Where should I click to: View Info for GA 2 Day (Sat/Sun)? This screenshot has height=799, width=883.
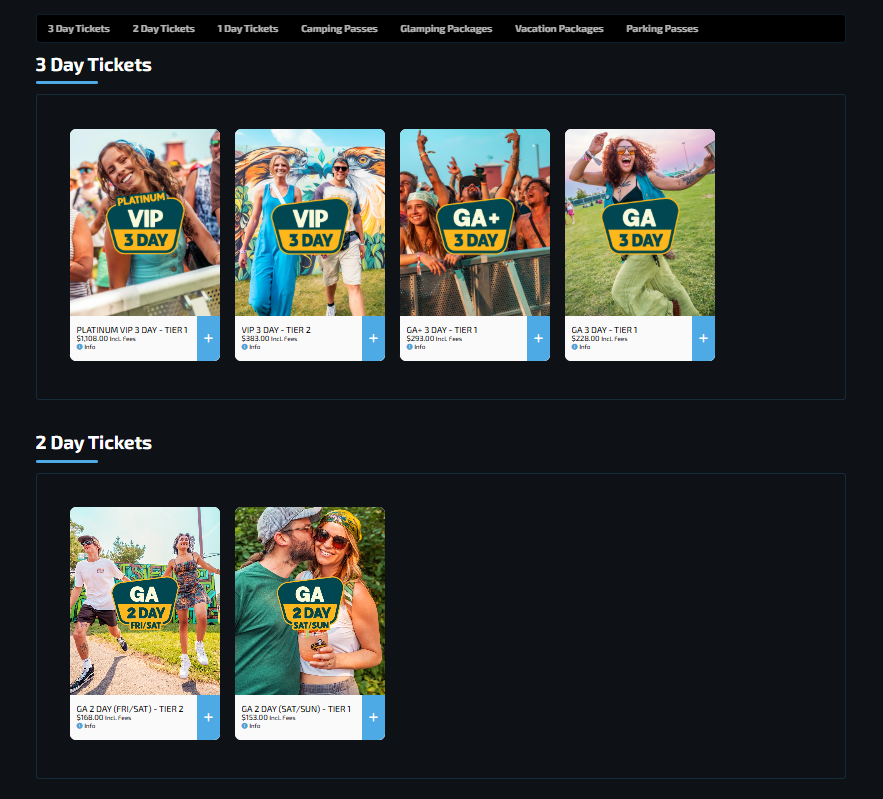tap(251, 726)
